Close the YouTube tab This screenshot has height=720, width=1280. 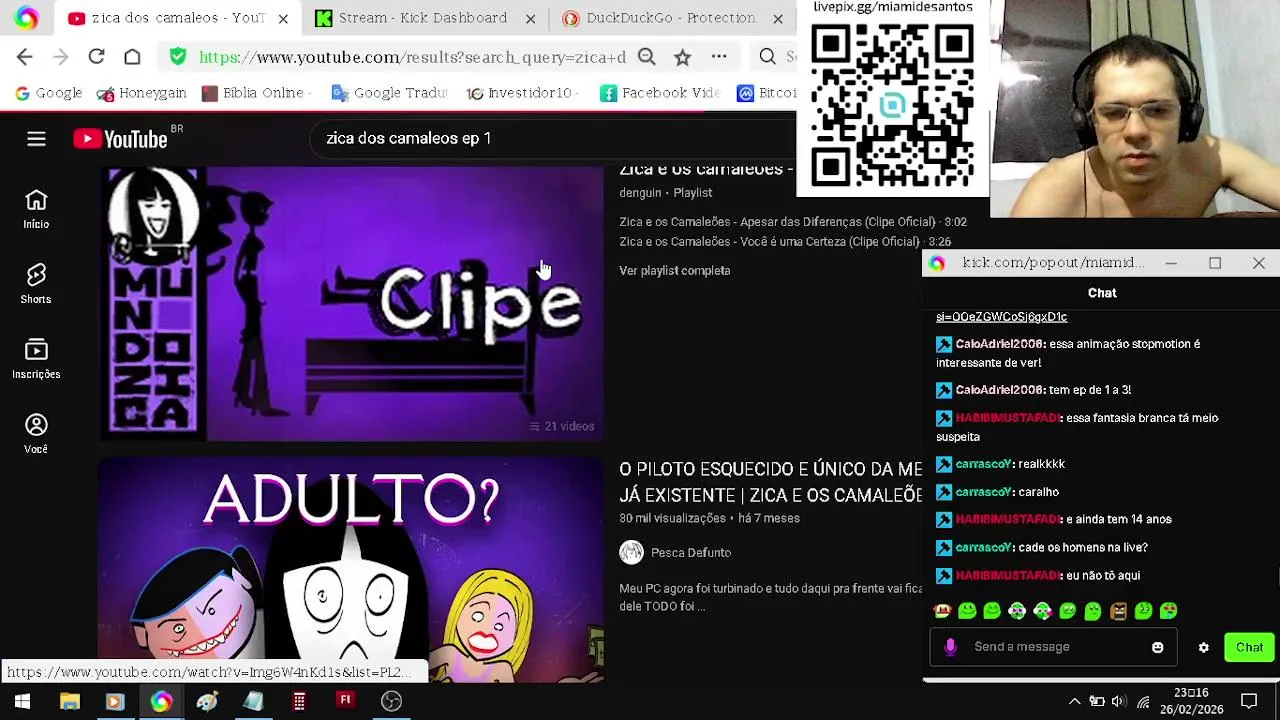click(283, 18)
